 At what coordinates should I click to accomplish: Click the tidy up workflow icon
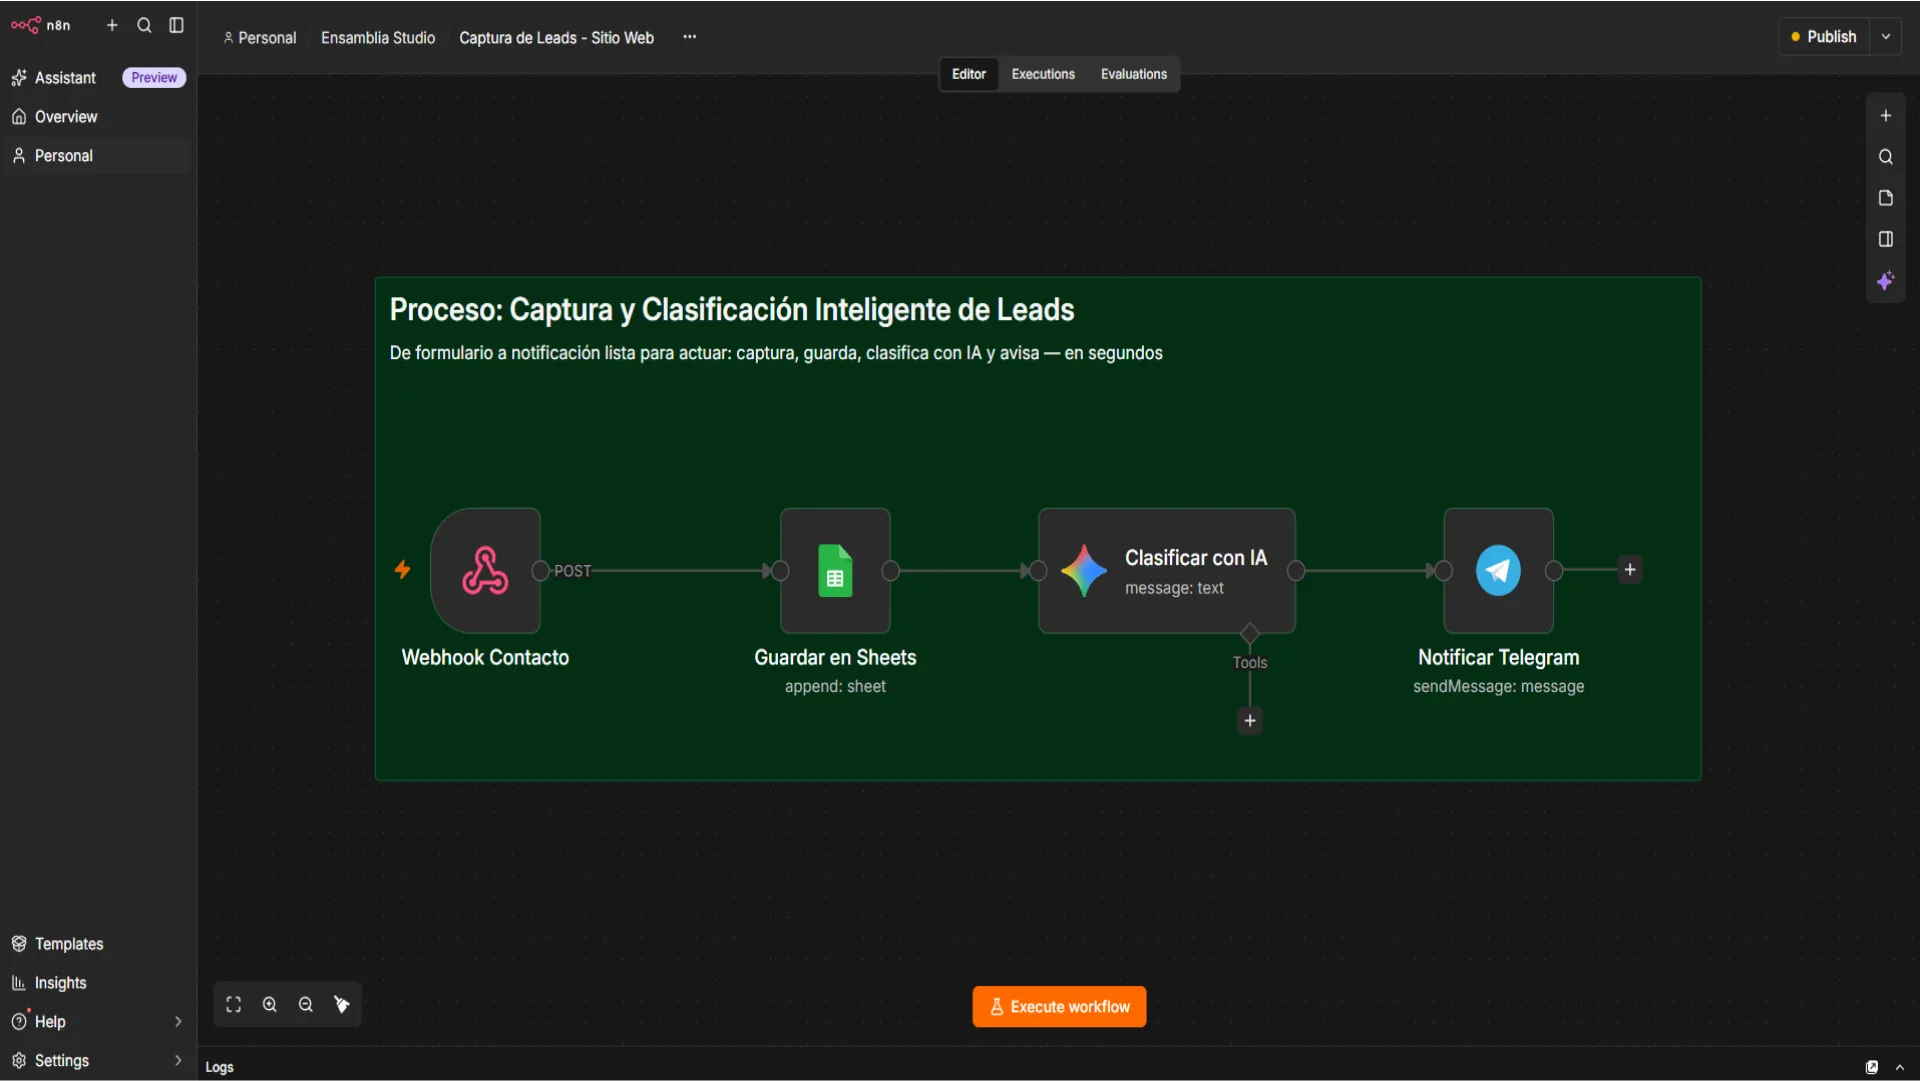tap(342, 1005)
